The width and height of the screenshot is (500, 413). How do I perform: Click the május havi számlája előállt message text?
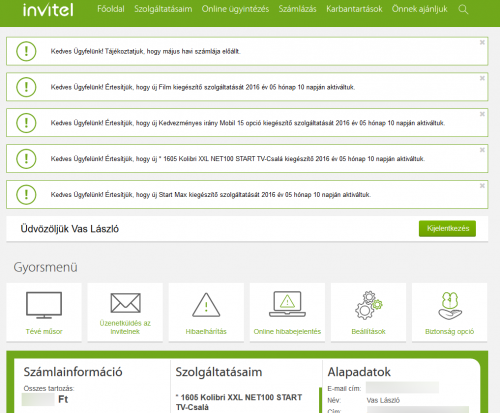click(x=146, y=51)
